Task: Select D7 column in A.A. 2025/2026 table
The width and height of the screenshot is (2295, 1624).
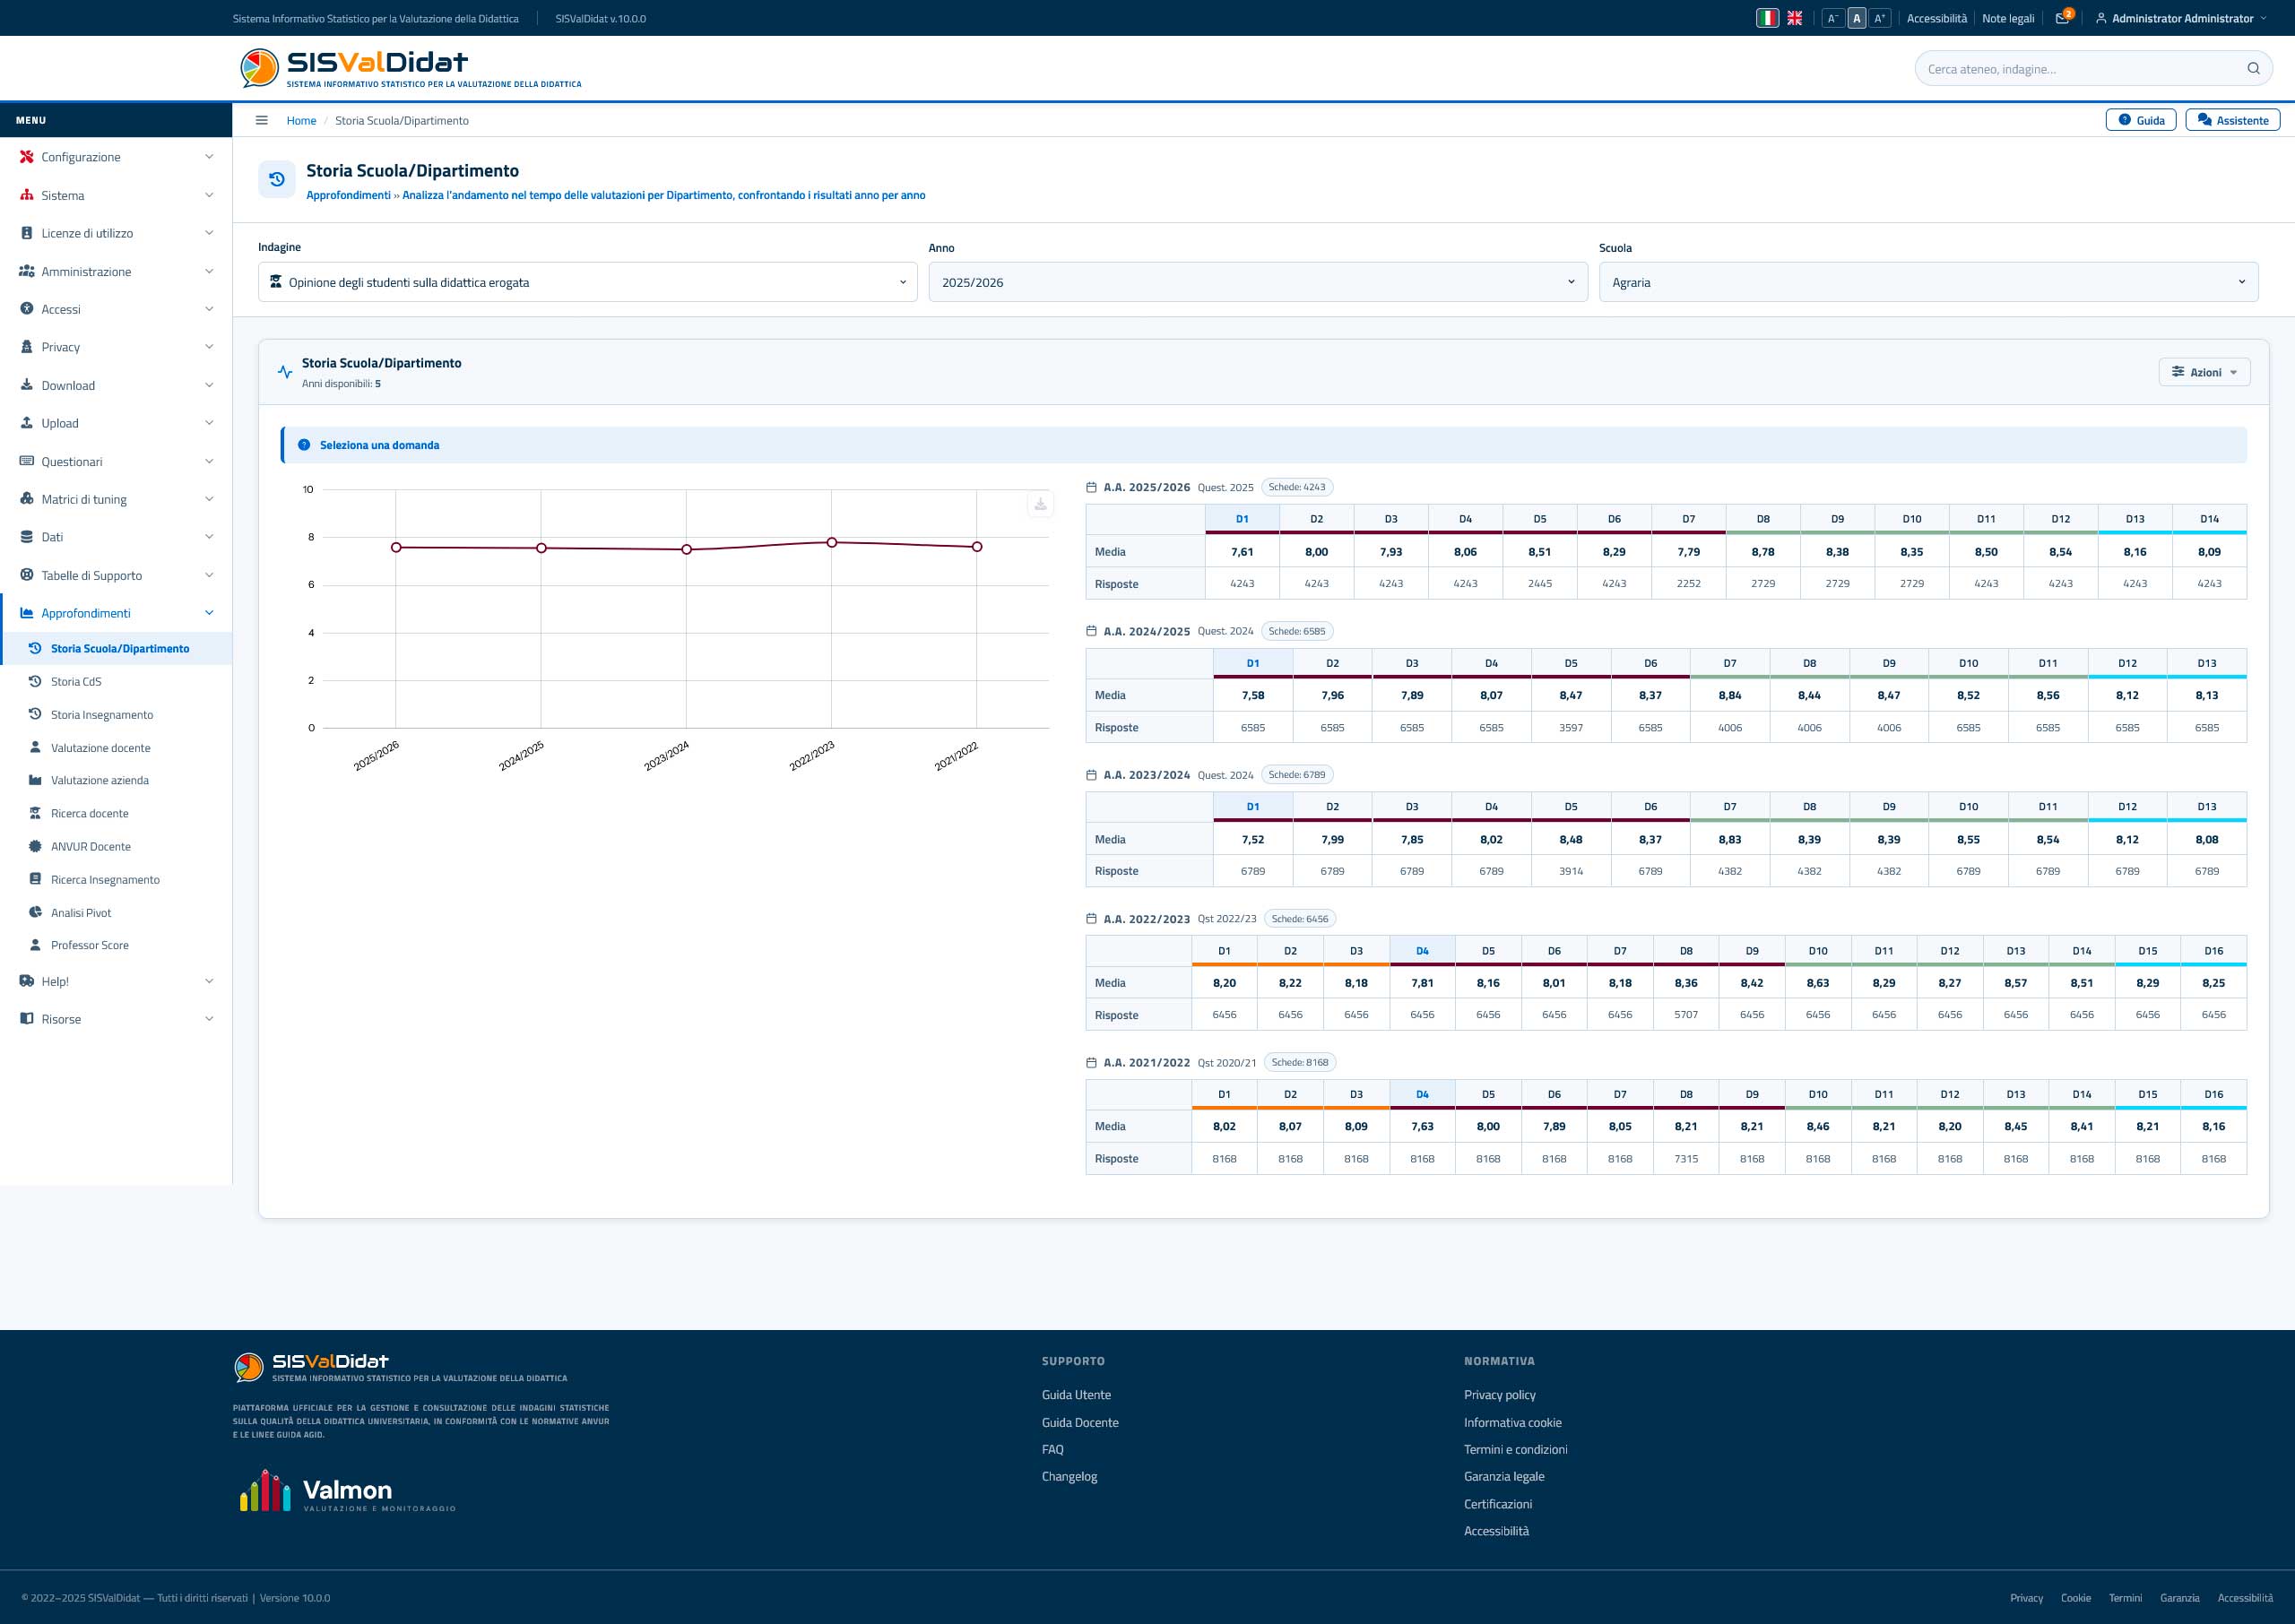Action: point(1688,519)
